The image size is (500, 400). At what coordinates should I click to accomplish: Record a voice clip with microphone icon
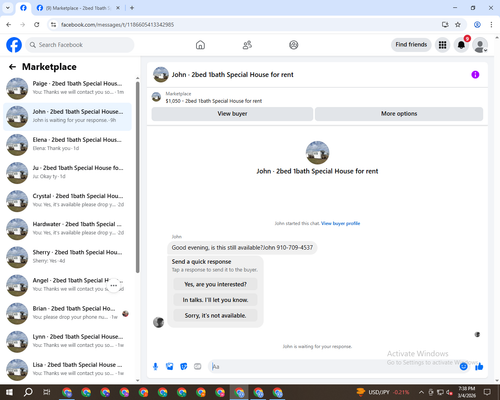(155, 367)
